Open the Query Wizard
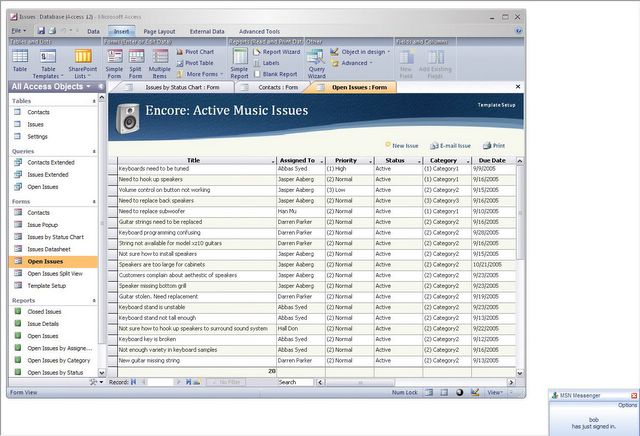The height and width of the screenshot is (436, 640). tap(316, 64)
